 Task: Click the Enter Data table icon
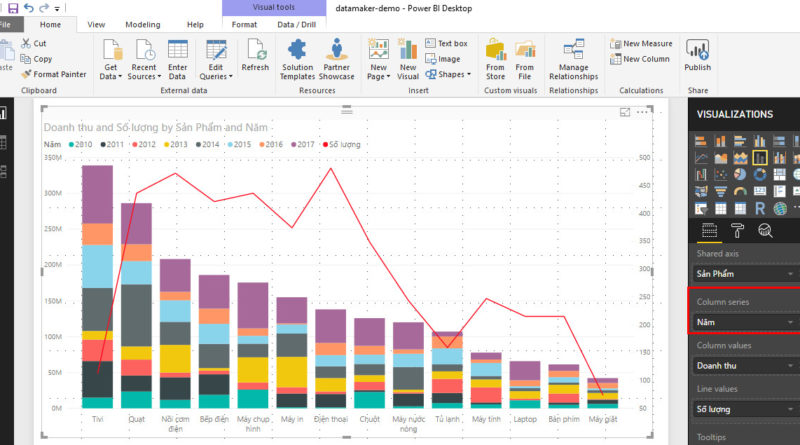click(x=178, y=49)
